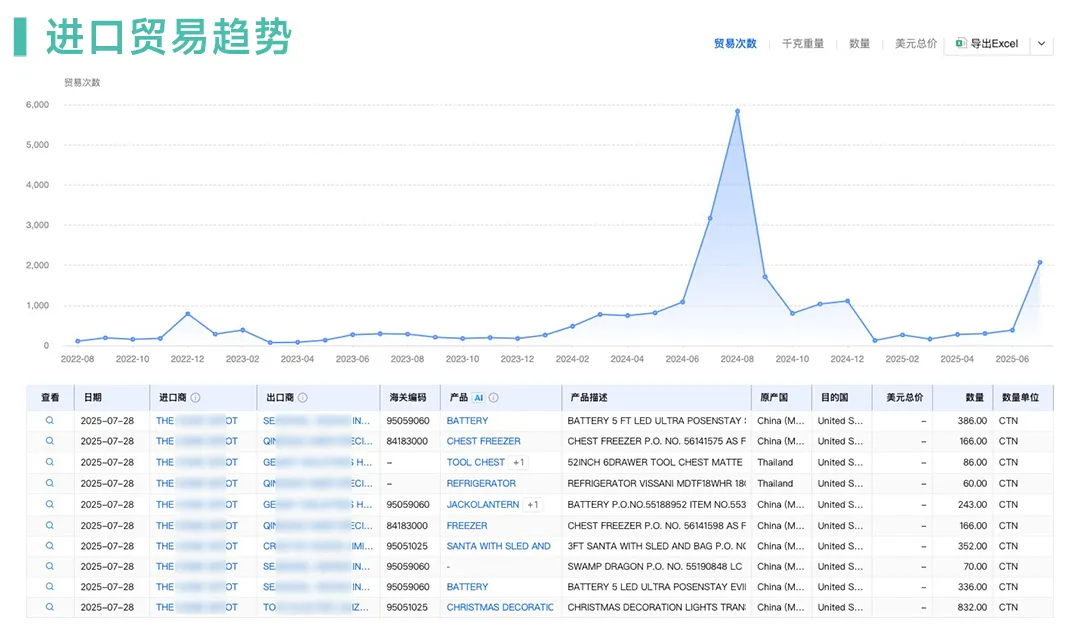Open the BATTERY product link
The image size is (1080, 636).
[469, 420]
